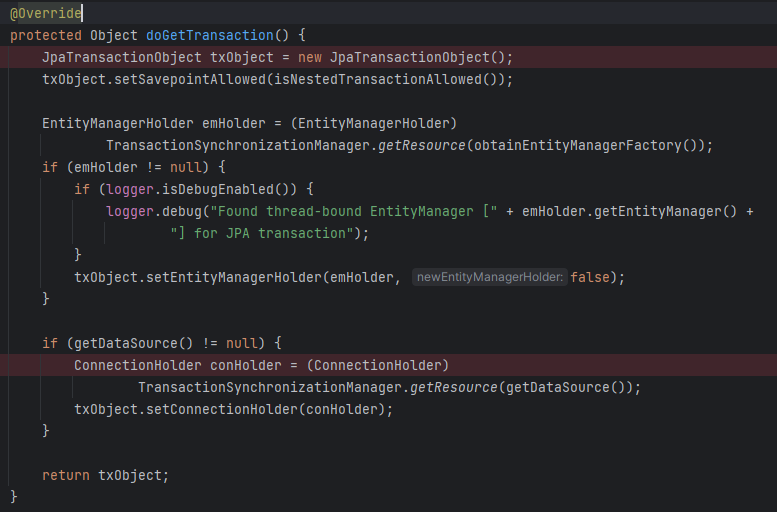Click null in the emHolder condition
Image resolution: width=777 pixels, height=512 pixels.
(x=186, y=167)
